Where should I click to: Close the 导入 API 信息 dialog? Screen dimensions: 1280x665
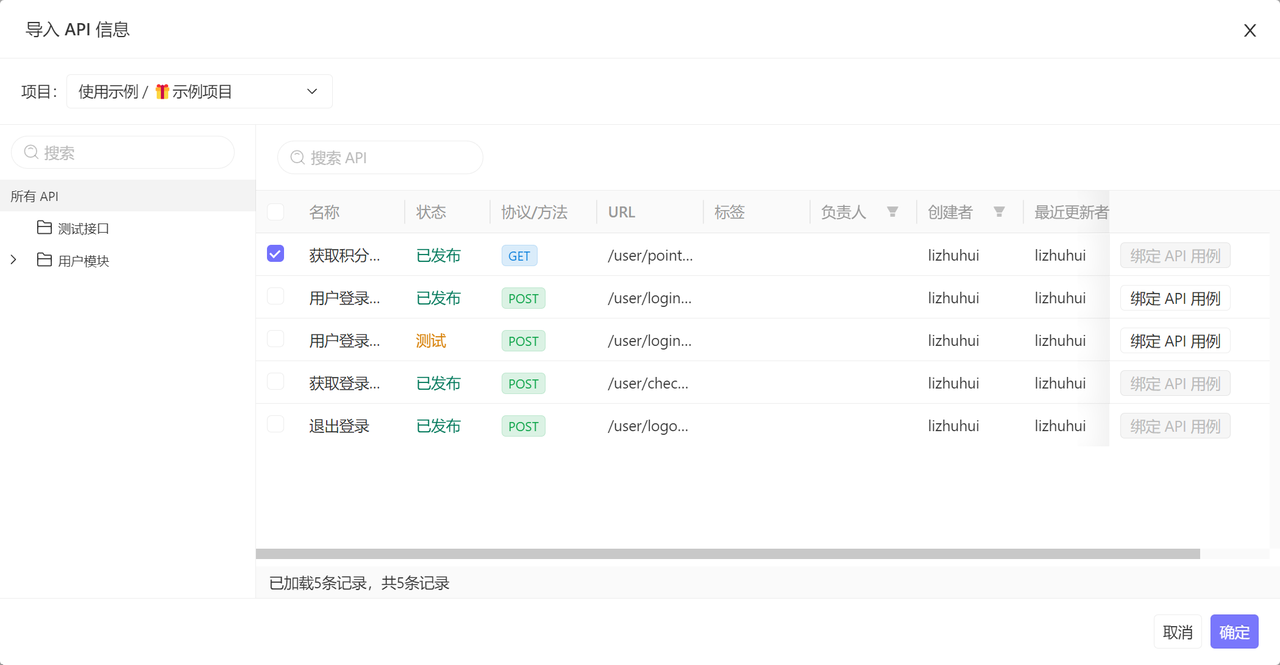[x=1250, y=31]
